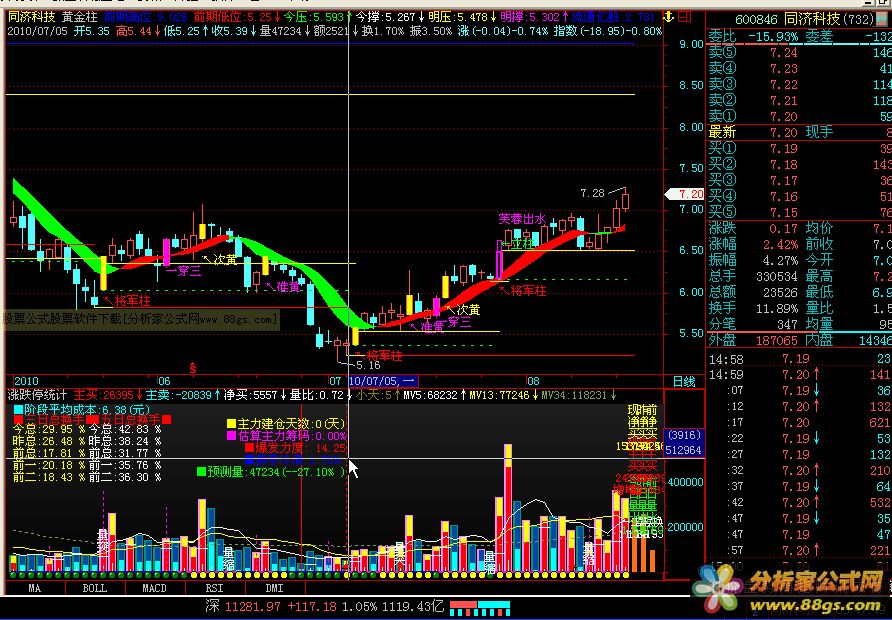Click the 06 month marker on the date axis
Viewport: 892px width, 620px height.
click(164, 381)
